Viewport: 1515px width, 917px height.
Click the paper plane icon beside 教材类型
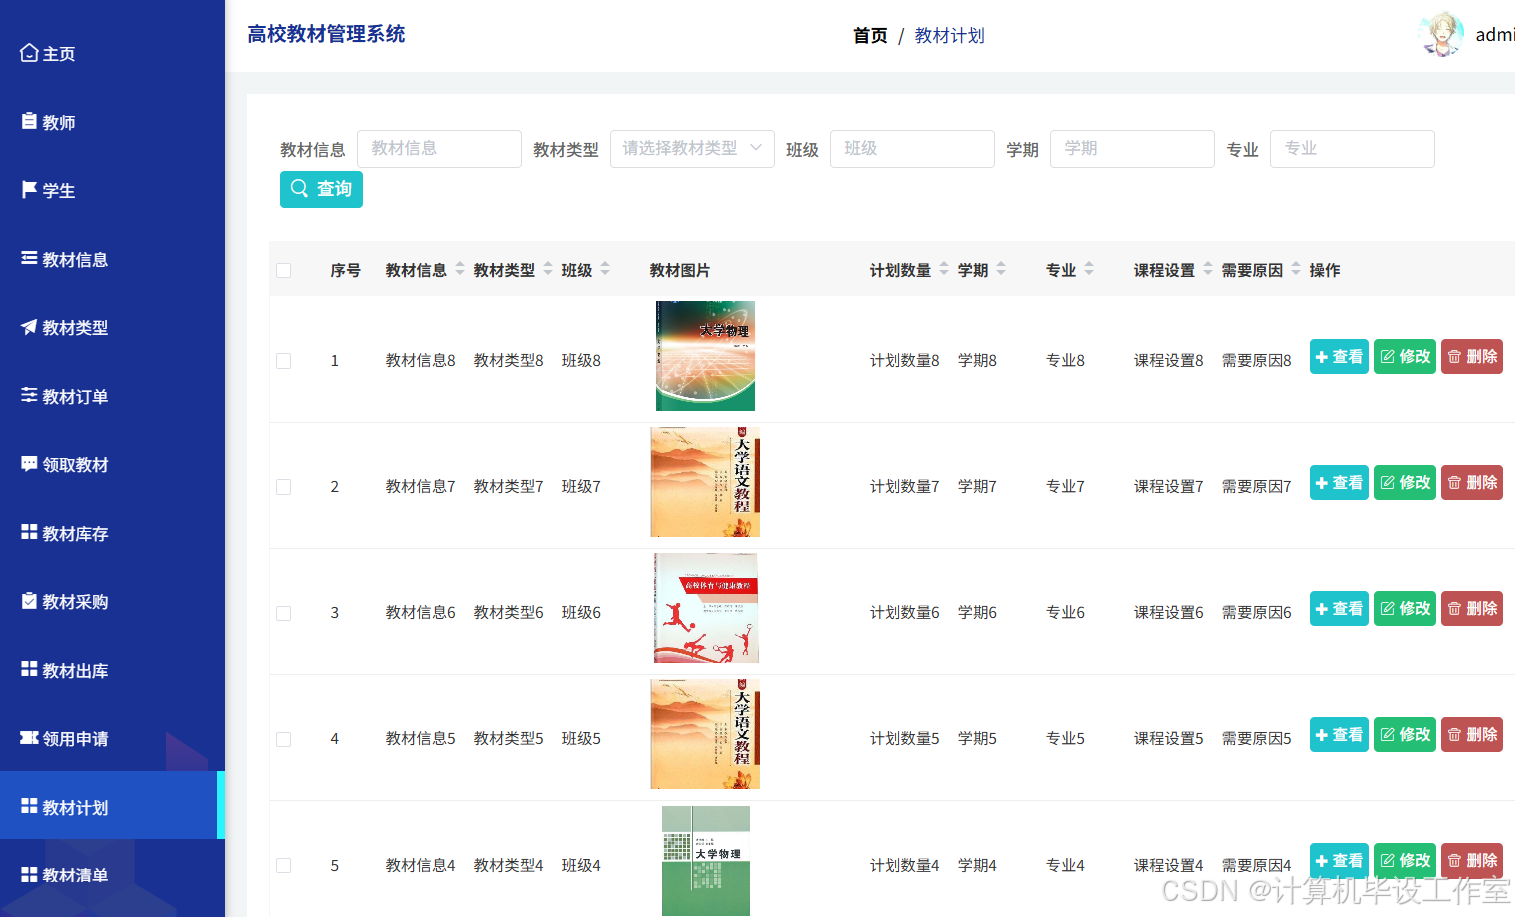tap(29, 326)
